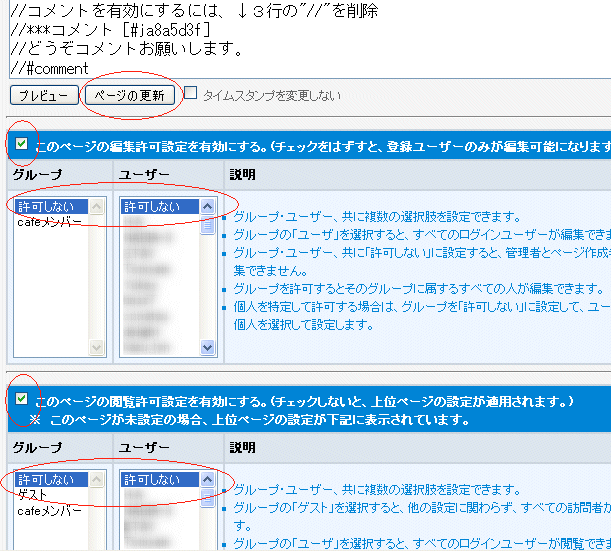The width and height of the screenshot is (611, 551).
Task: Click down arrow of edit group list scrollbar
Action: click(97, 348)
